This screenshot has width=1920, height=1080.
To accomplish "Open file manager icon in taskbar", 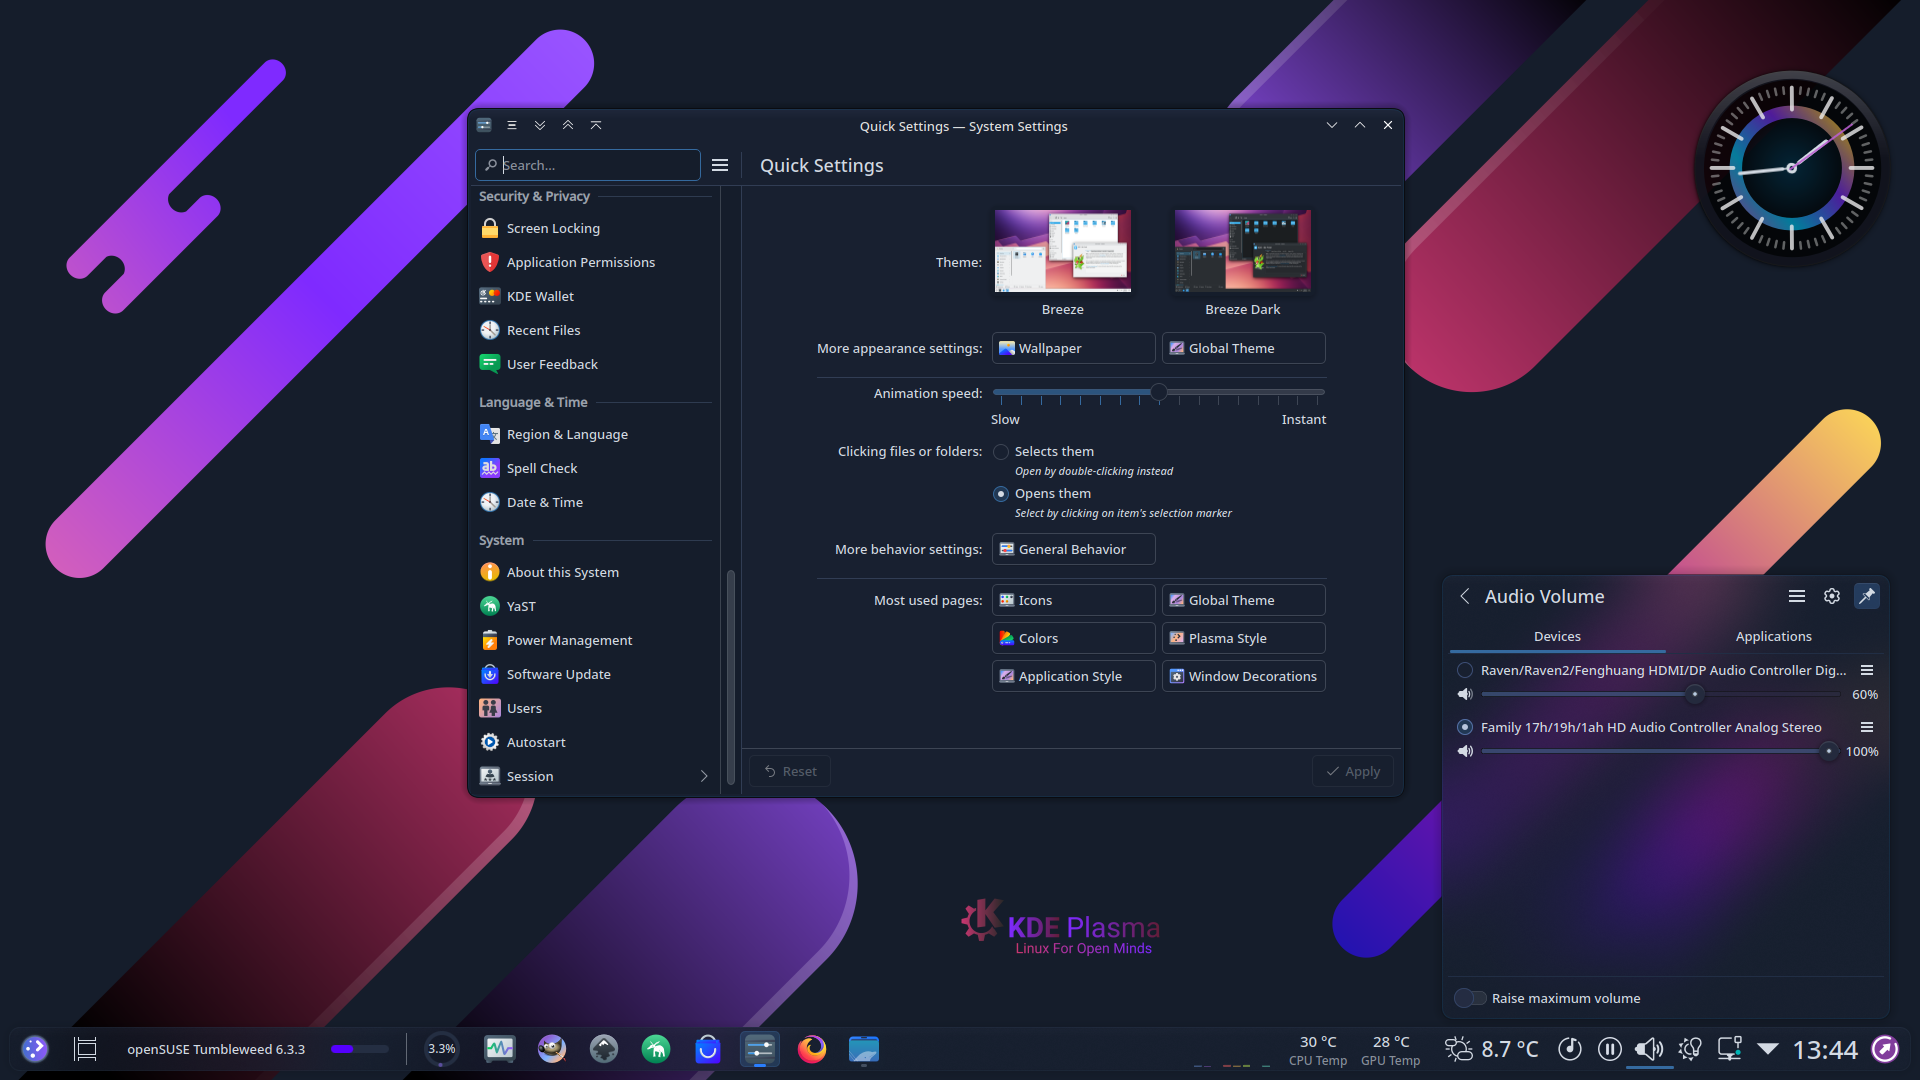I will pyautogui.click(x=864, y=1049).
